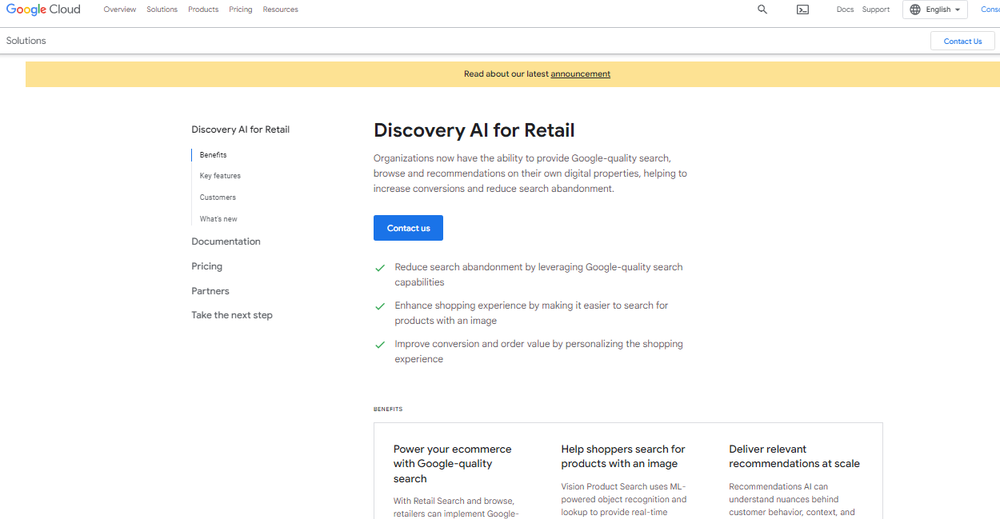
Task: Open the announcement link in banner
Action: 580,74
